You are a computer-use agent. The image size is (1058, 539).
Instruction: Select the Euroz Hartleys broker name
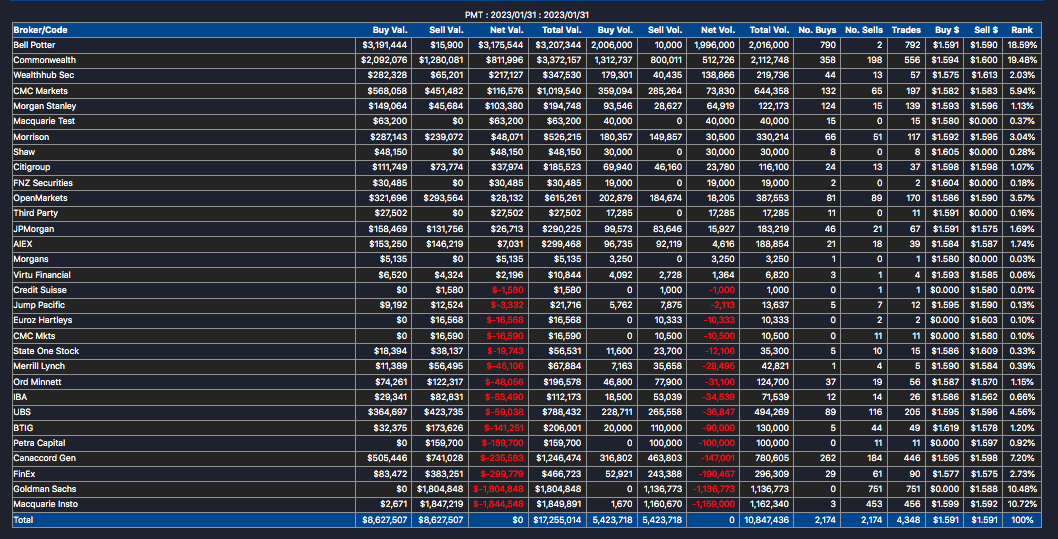click(x=43, y=320)
